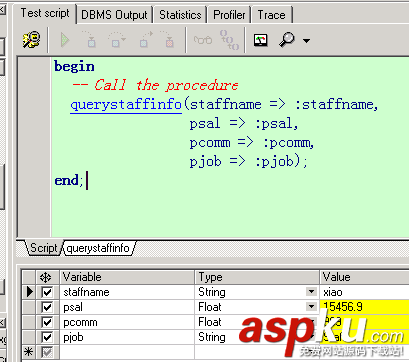Uncheck the pcomm variable checkbox
Image resolution: width=409 pixels, height=363 pixels.
click(47, 322)
